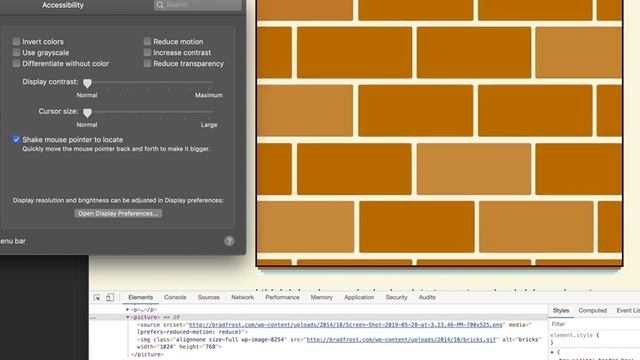
Task: Open the Memory tab
Action: 322,298
